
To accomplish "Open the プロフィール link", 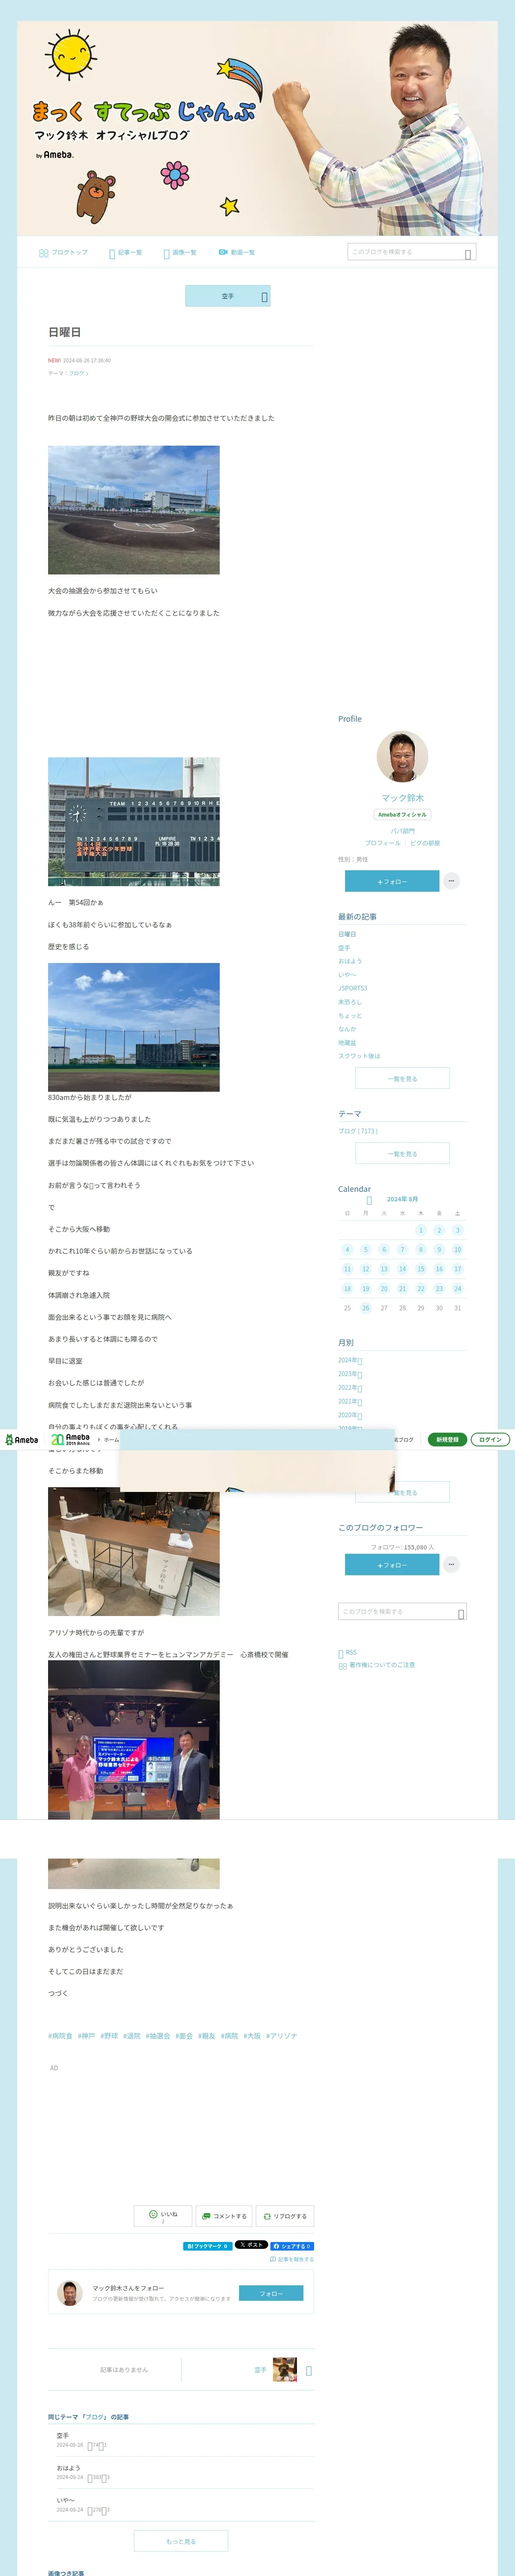I will pyautogui.click(x=382, y=843).
